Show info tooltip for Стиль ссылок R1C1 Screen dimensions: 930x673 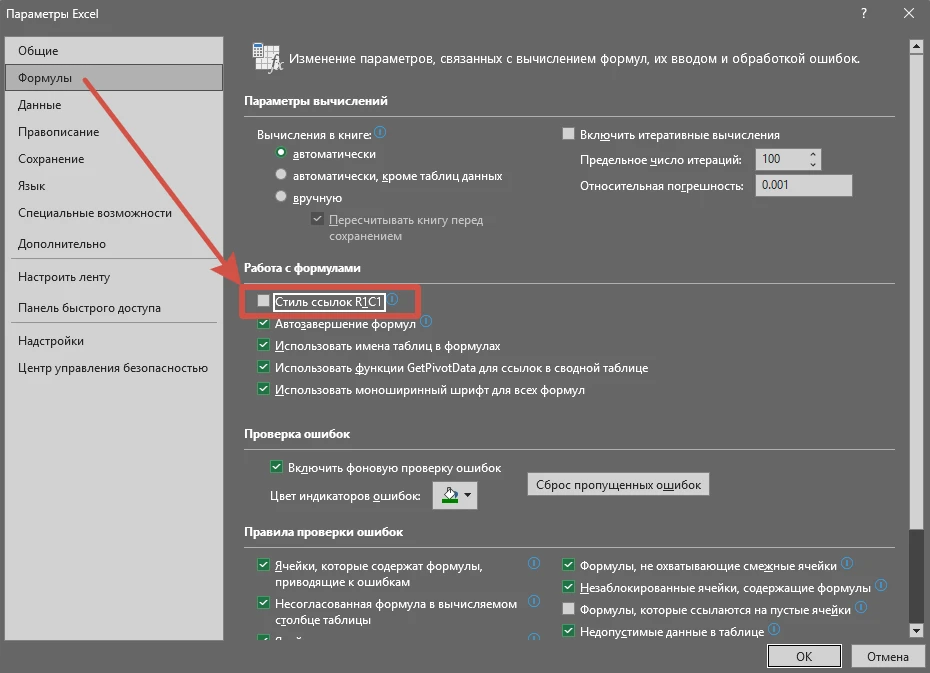point(393,299)
